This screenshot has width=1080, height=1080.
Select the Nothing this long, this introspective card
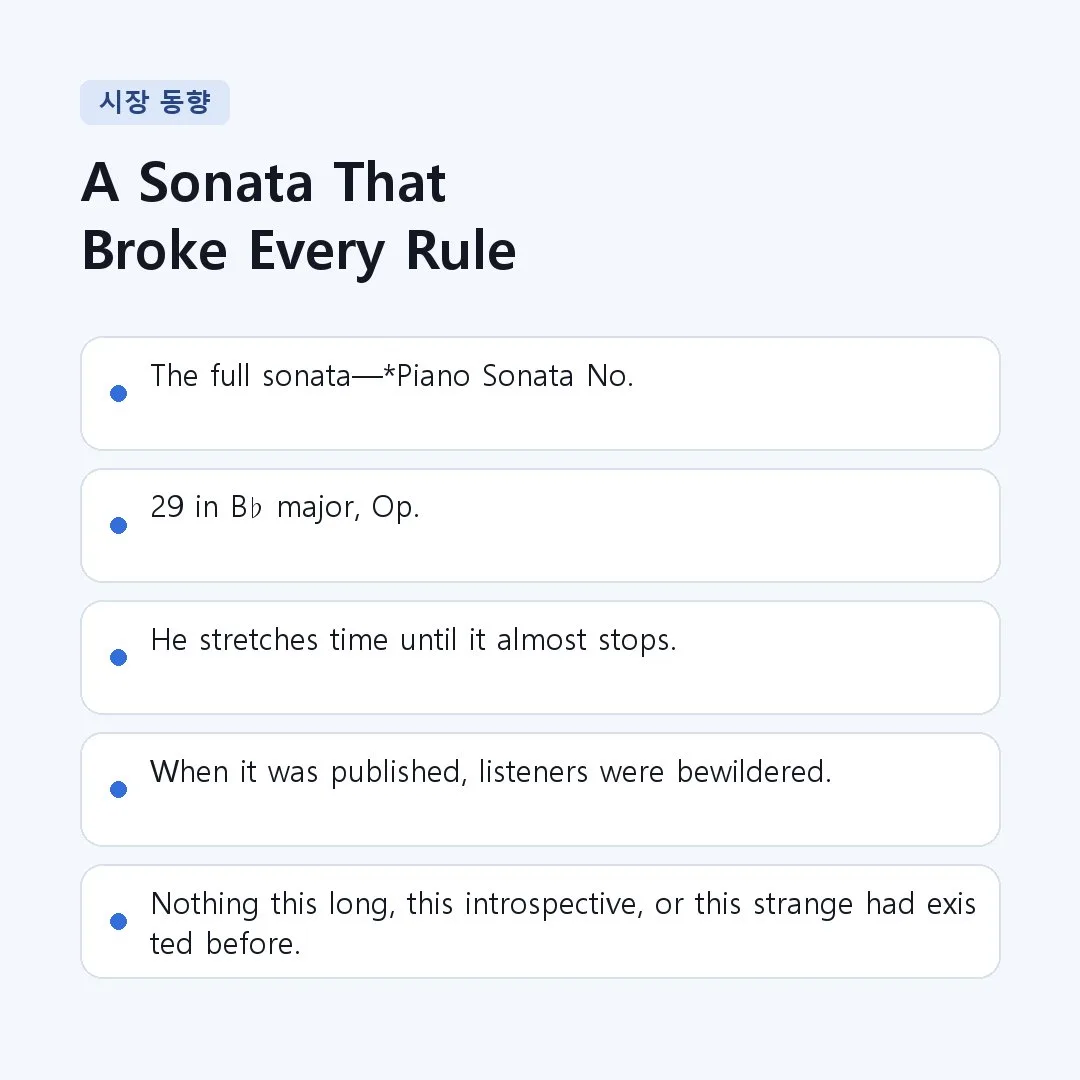(540, 922)
